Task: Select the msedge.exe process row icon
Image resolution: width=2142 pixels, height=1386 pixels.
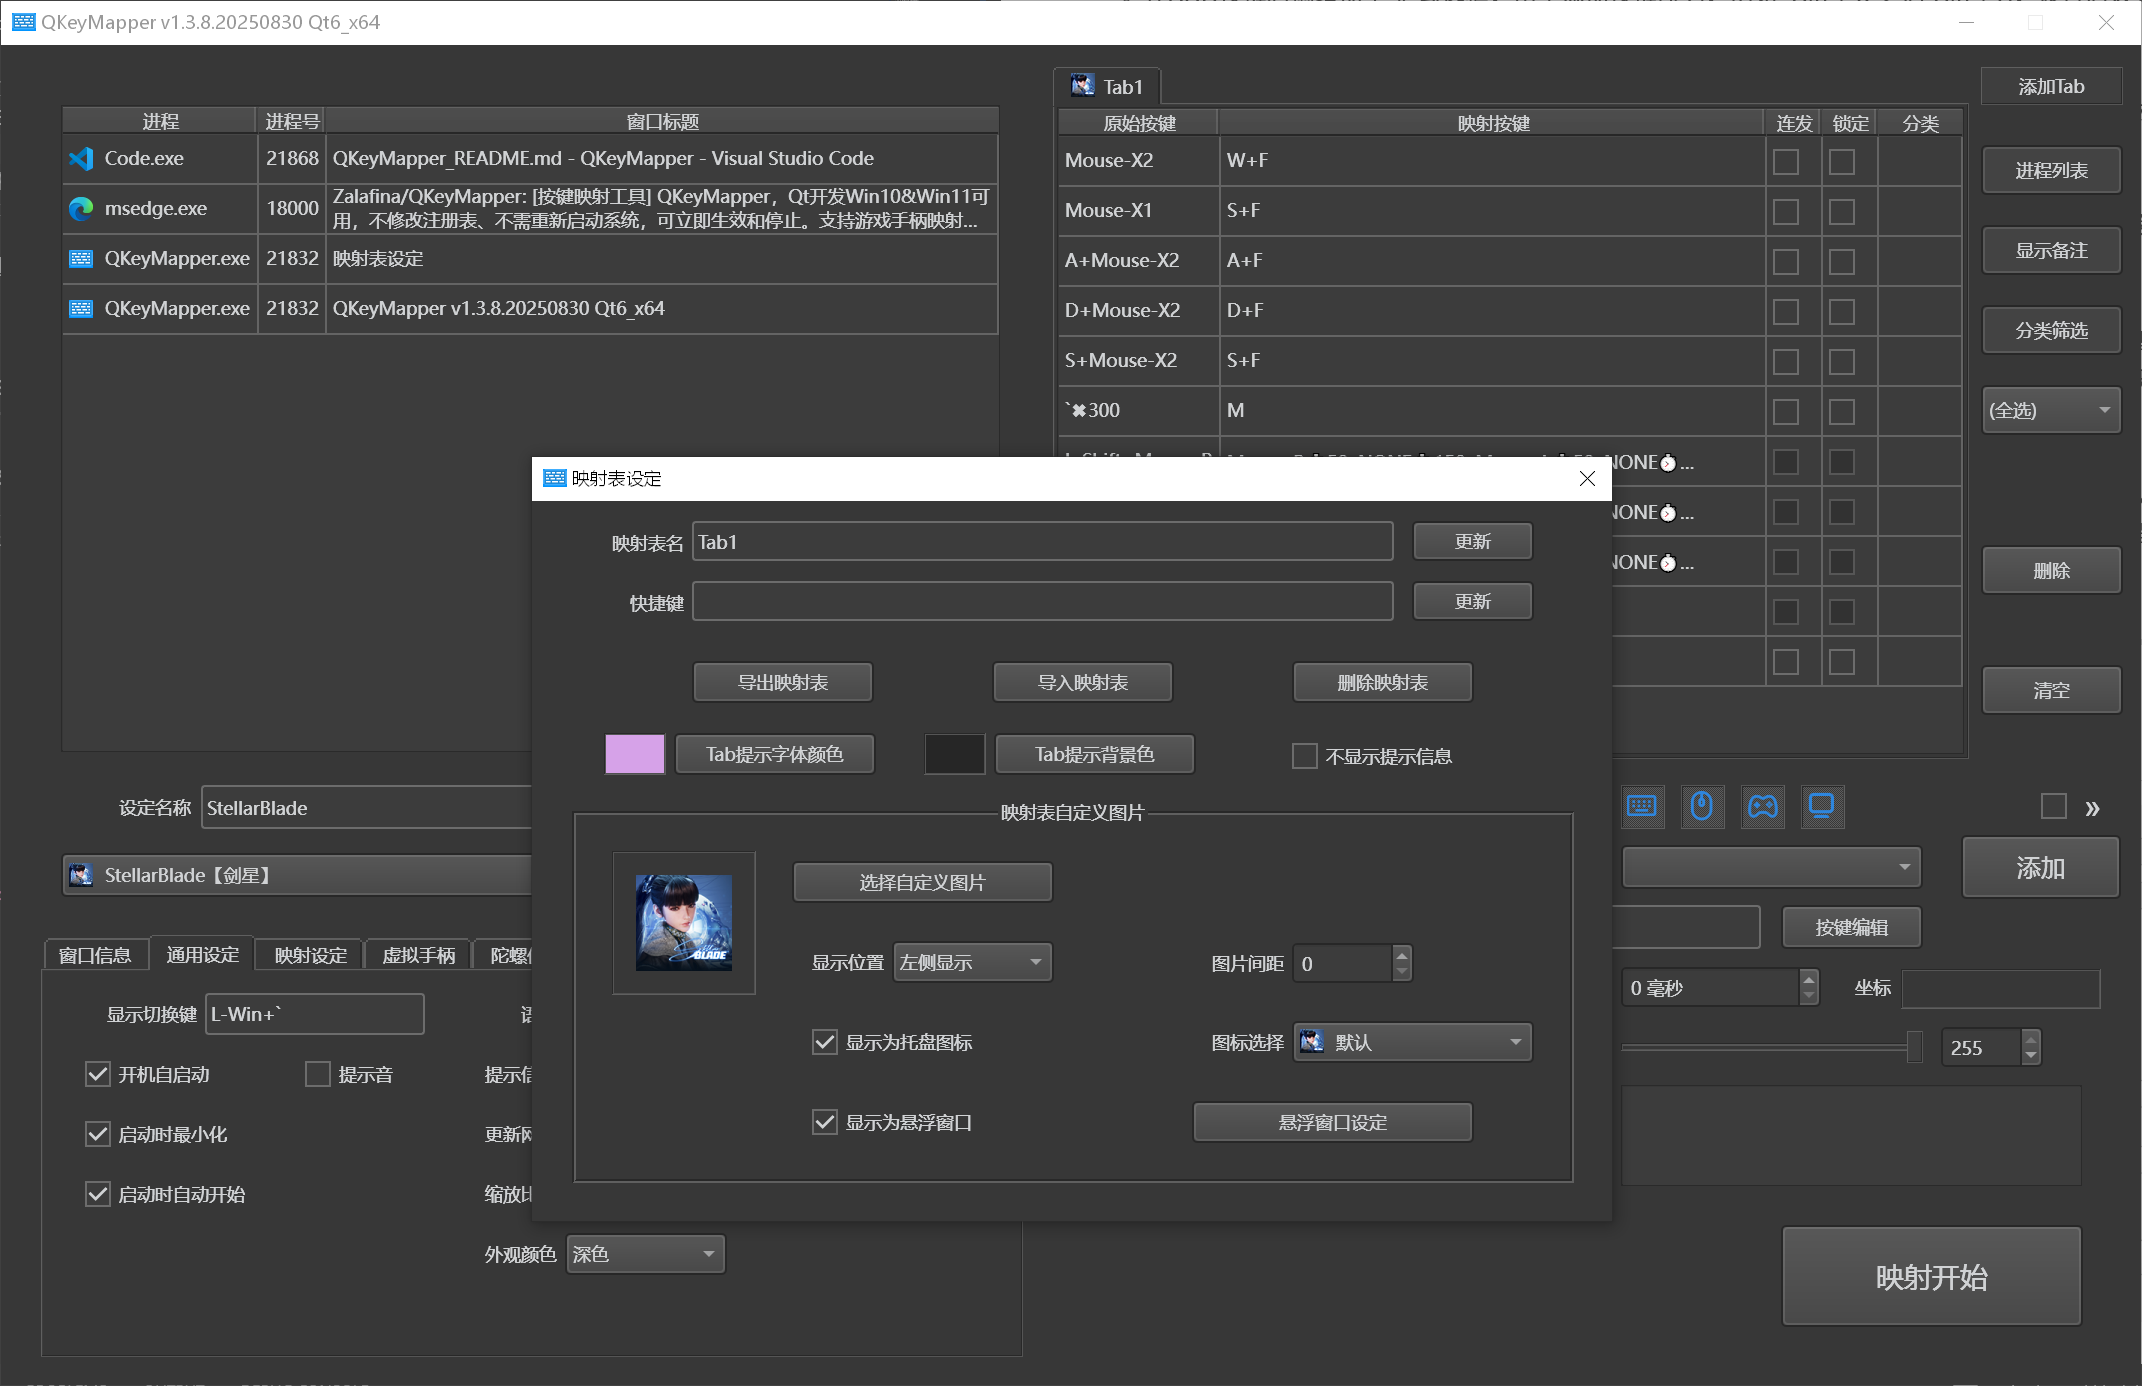Action: click(x=81, y=209)
